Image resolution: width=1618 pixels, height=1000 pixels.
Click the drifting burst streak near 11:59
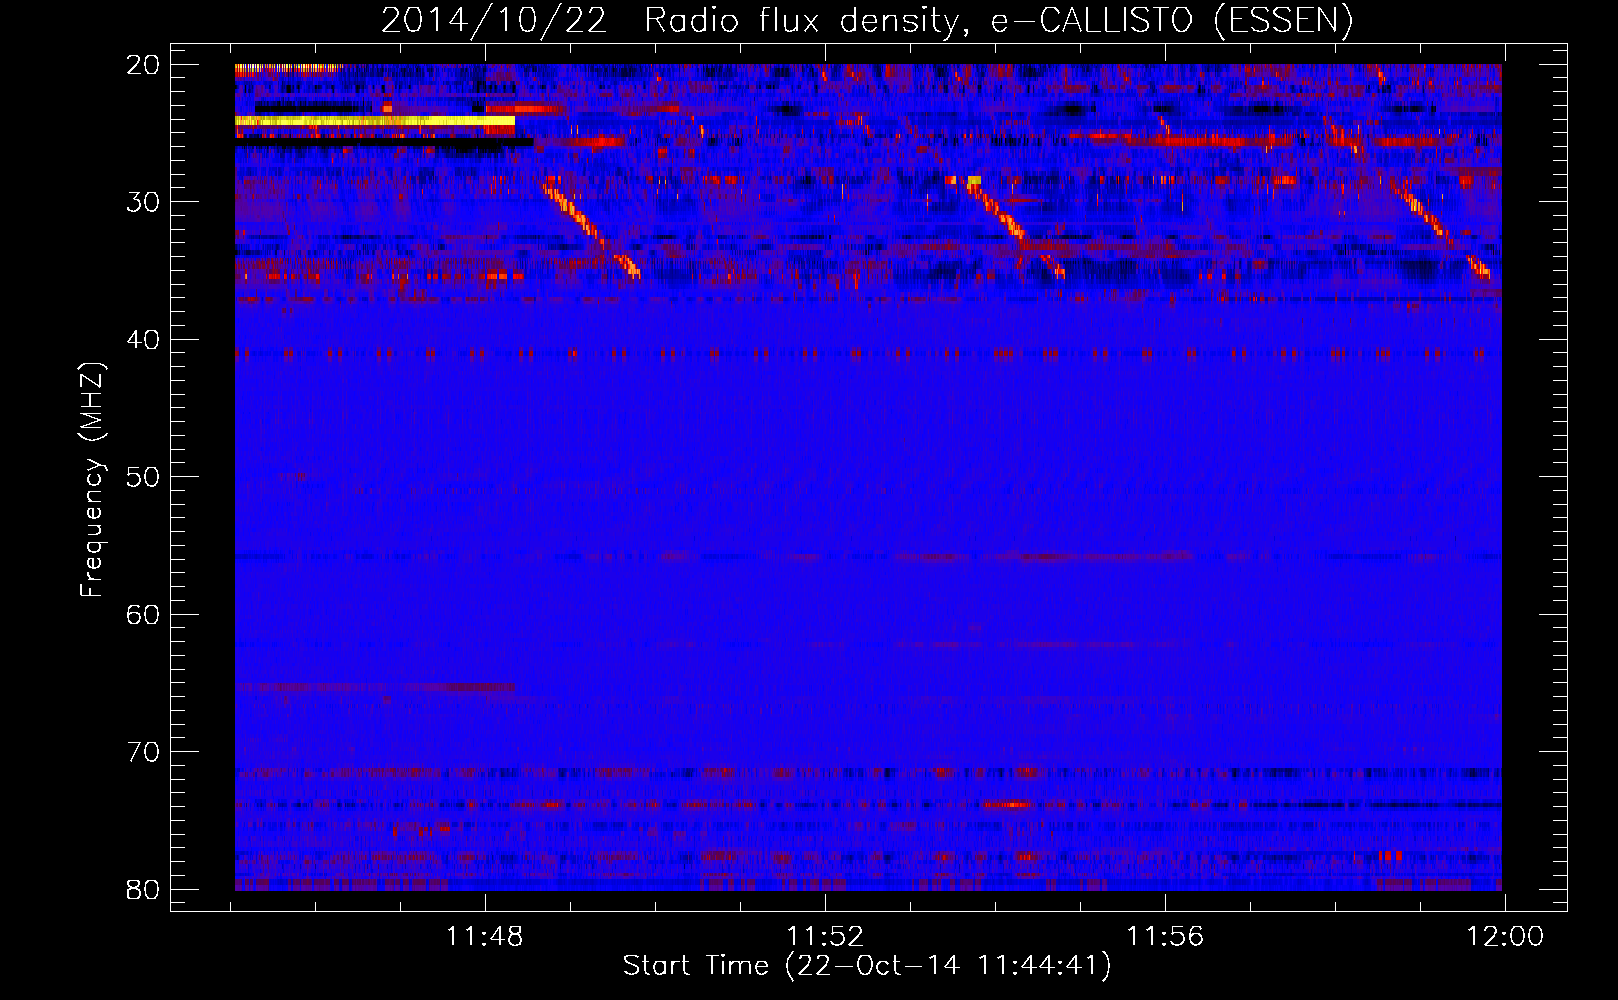[1440, 228]
